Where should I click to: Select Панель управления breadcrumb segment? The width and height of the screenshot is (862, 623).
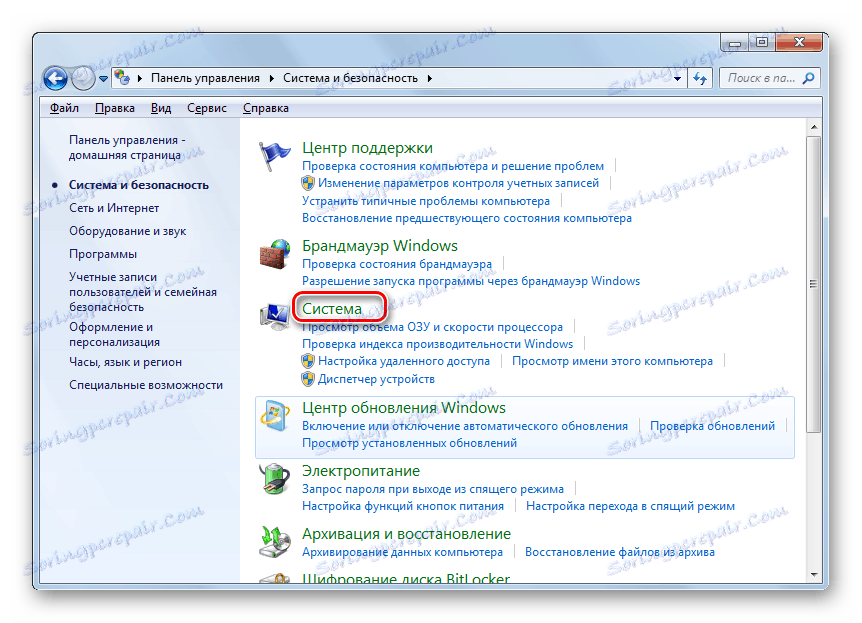pos(205,78)
